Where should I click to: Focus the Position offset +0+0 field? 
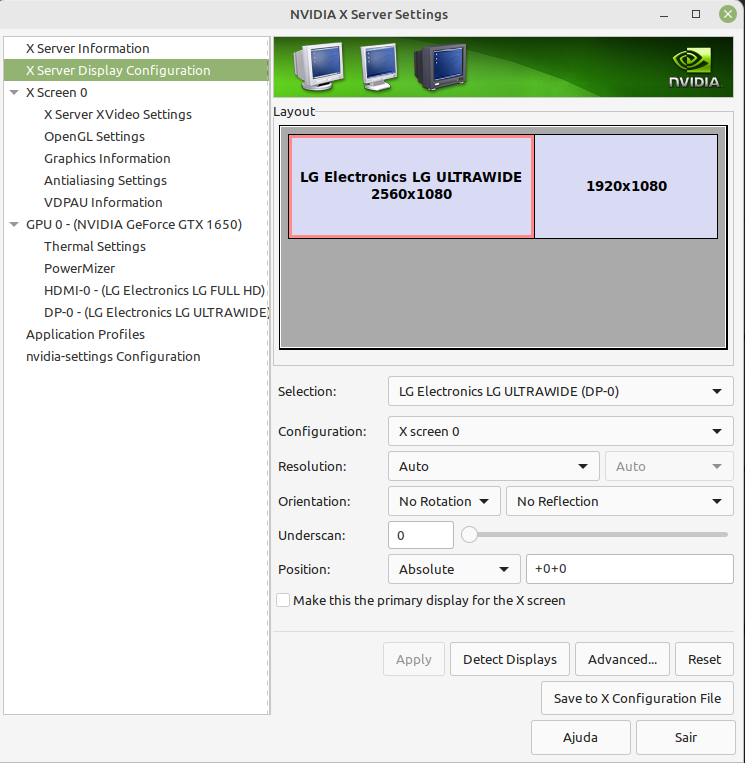(630, 569)
